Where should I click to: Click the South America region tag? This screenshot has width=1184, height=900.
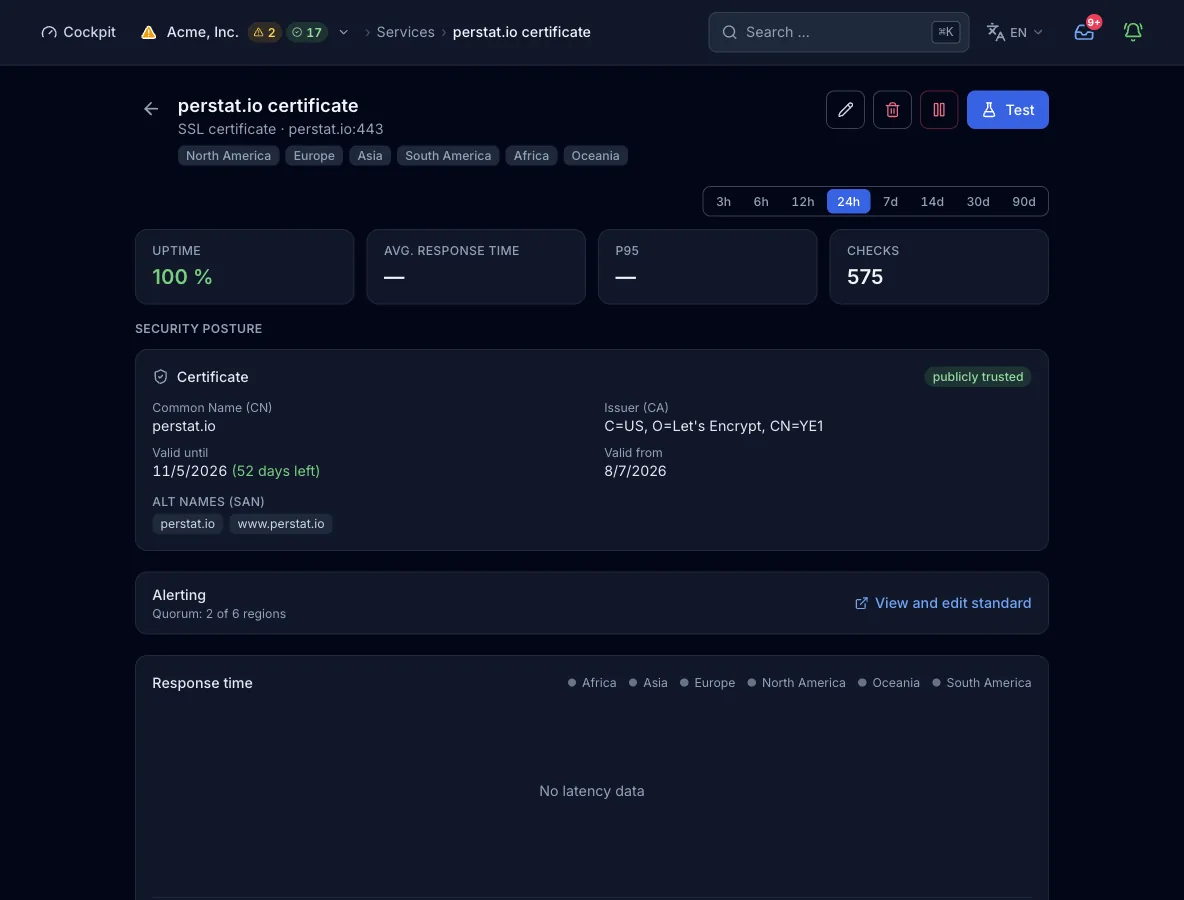448,156
